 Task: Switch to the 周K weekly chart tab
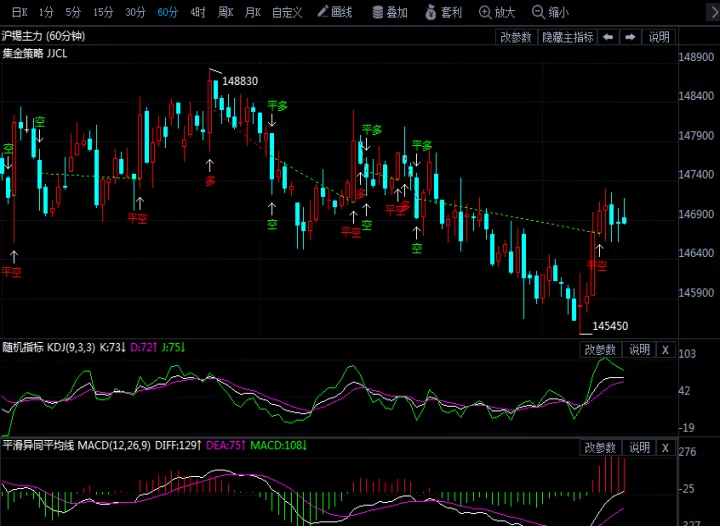pyautogui.click(x=225, y=12)
